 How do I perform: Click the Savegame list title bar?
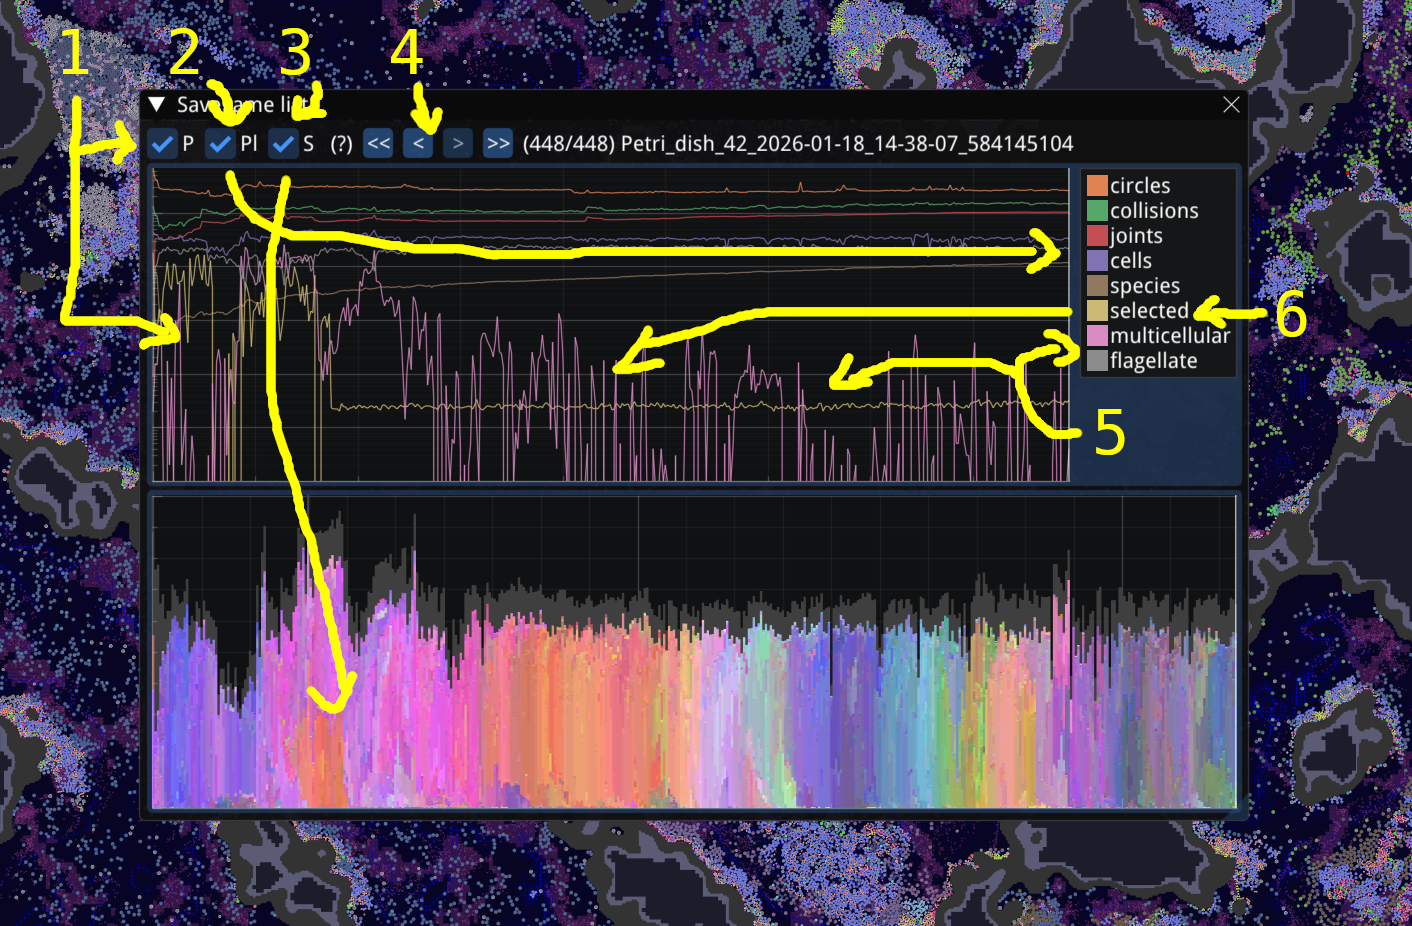pos(693,105)
